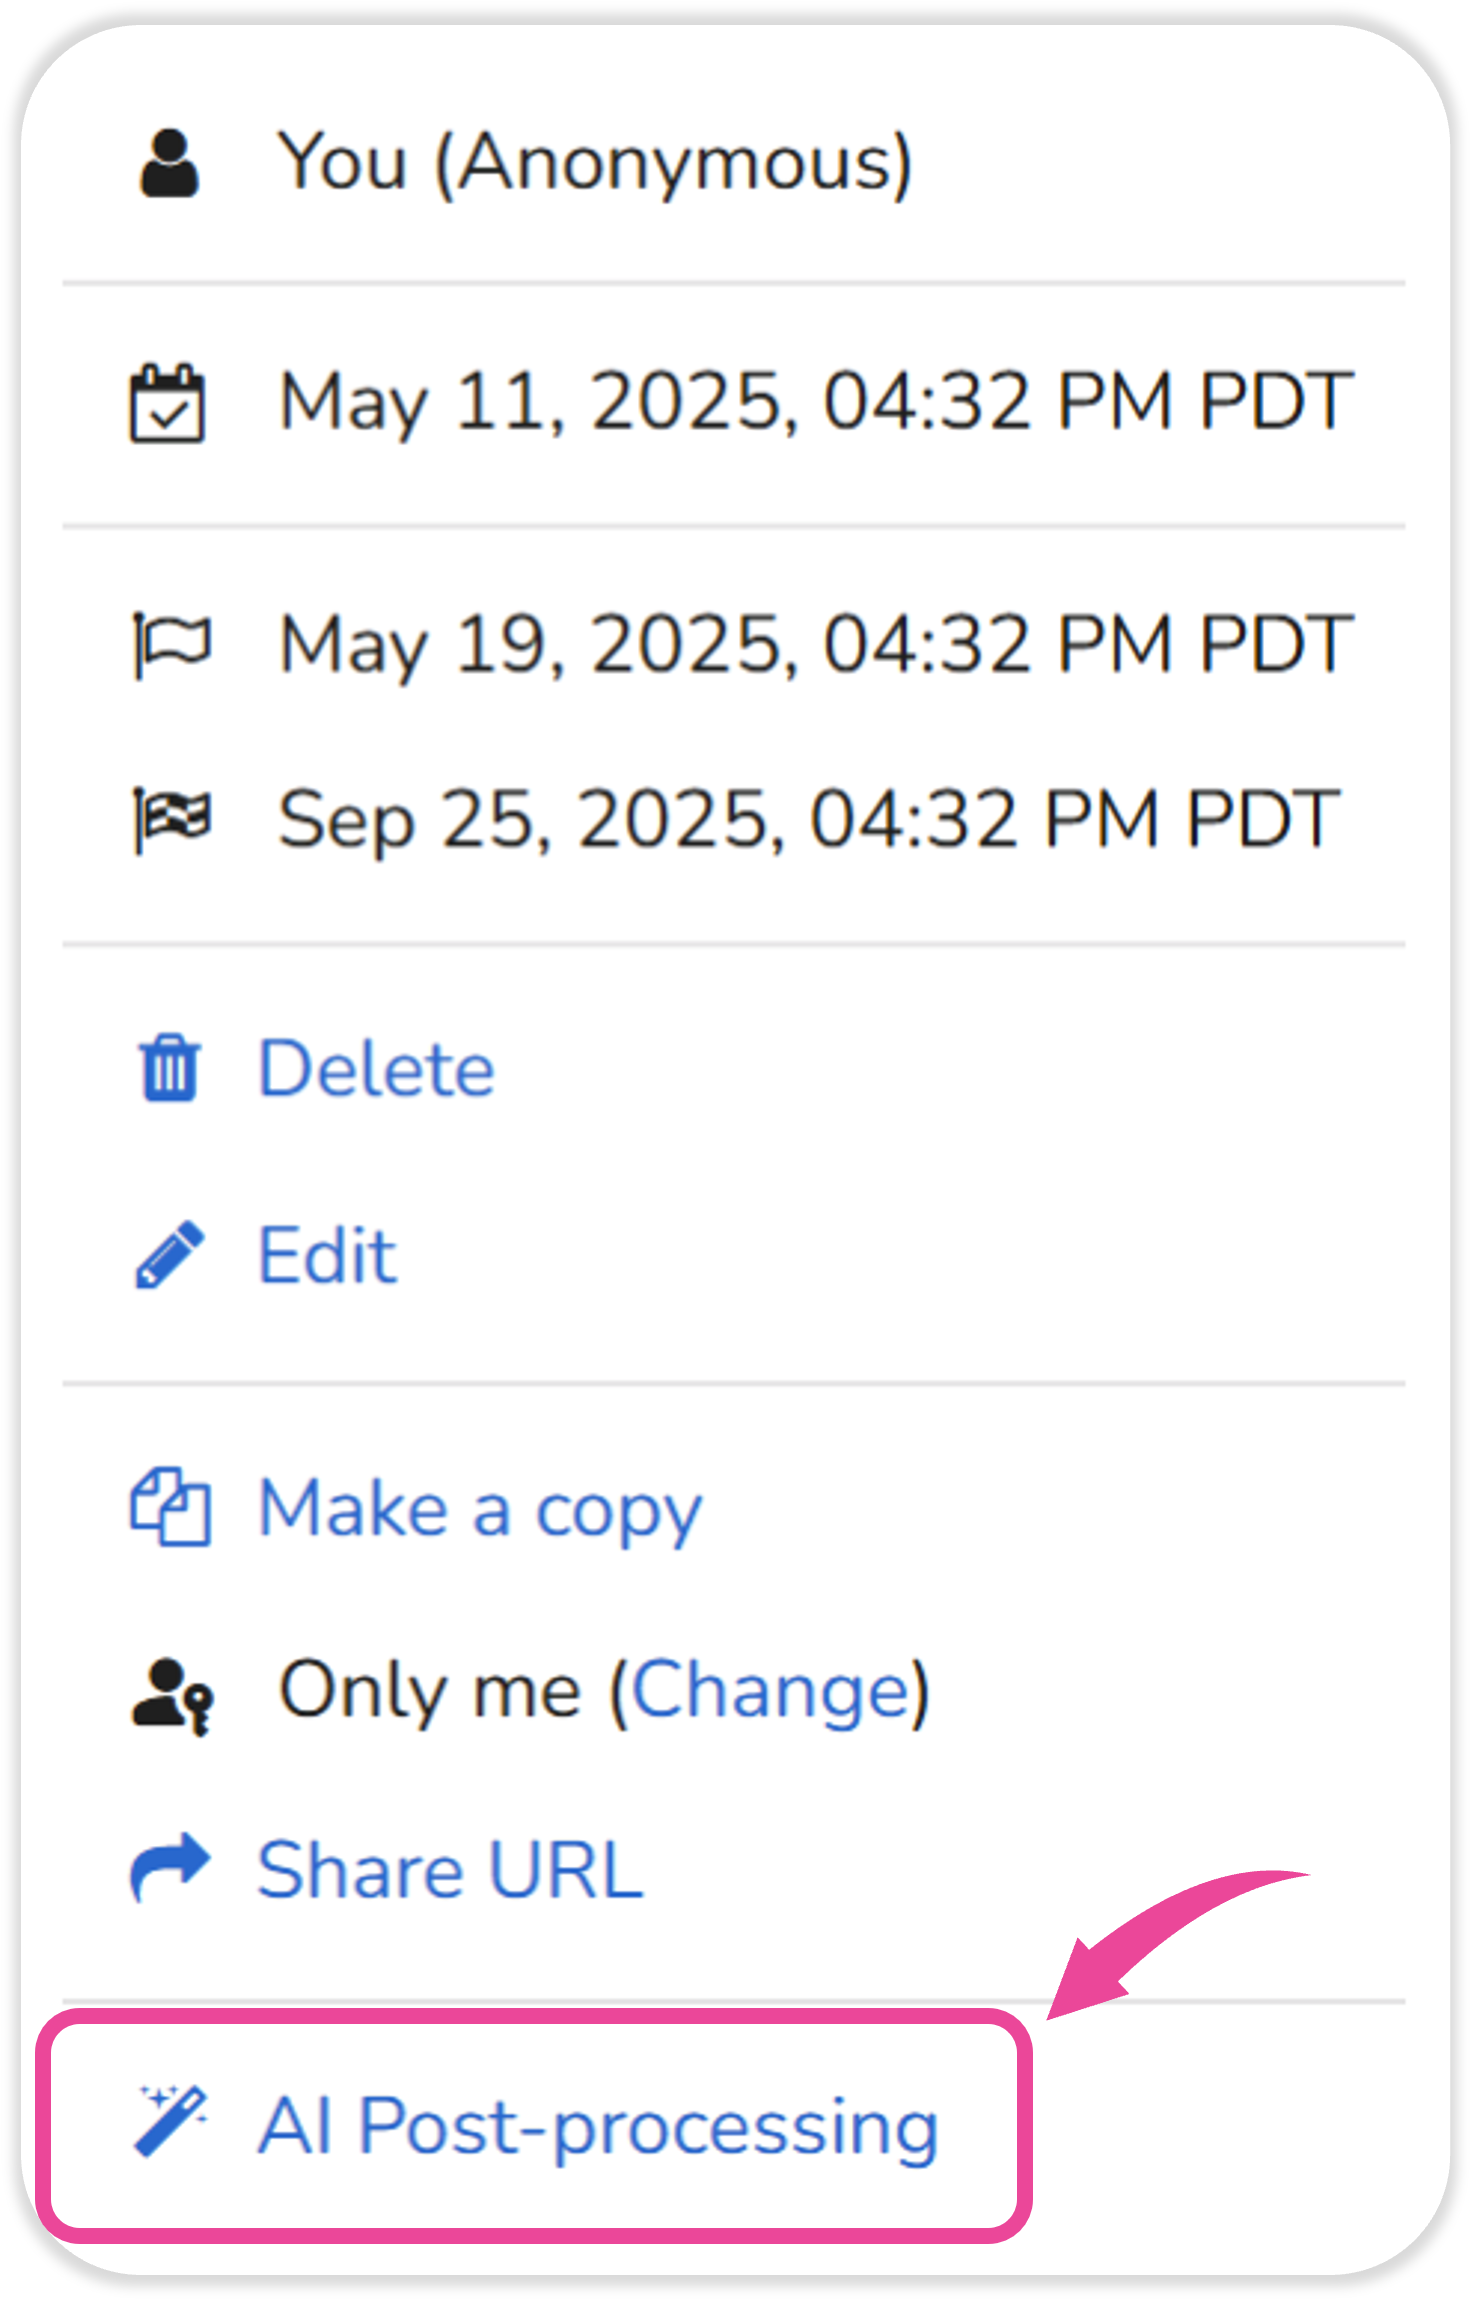The image size is (1472, 2300).
Task: Click the trash can Delete icon
Action: 170,1069
